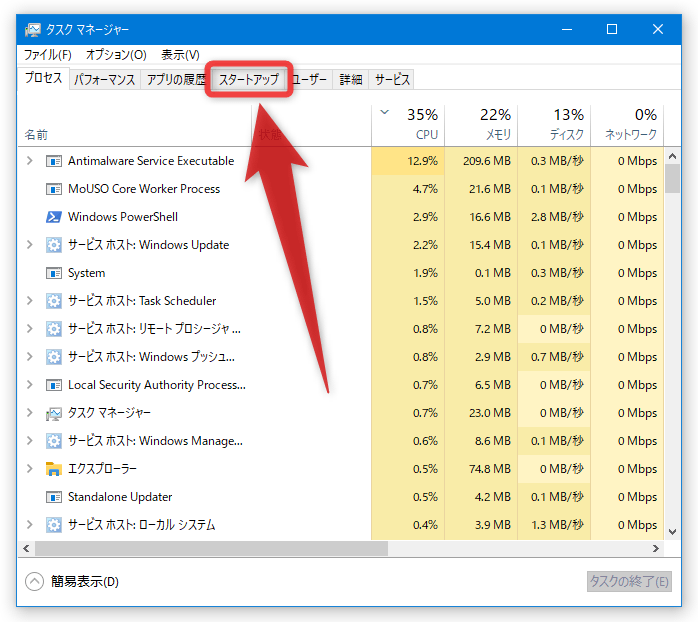Sort by the 名前 column header
This screenshot has height=622, width=698.
coord(135,125)
